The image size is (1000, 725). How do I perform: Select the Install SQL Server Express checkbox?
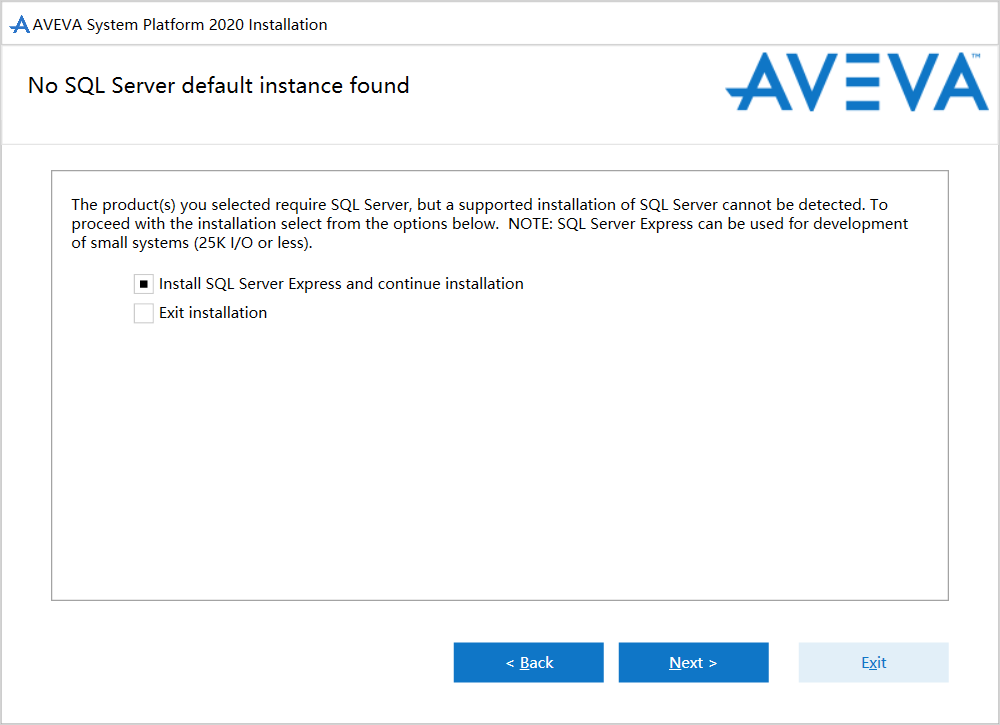[144, 284]
